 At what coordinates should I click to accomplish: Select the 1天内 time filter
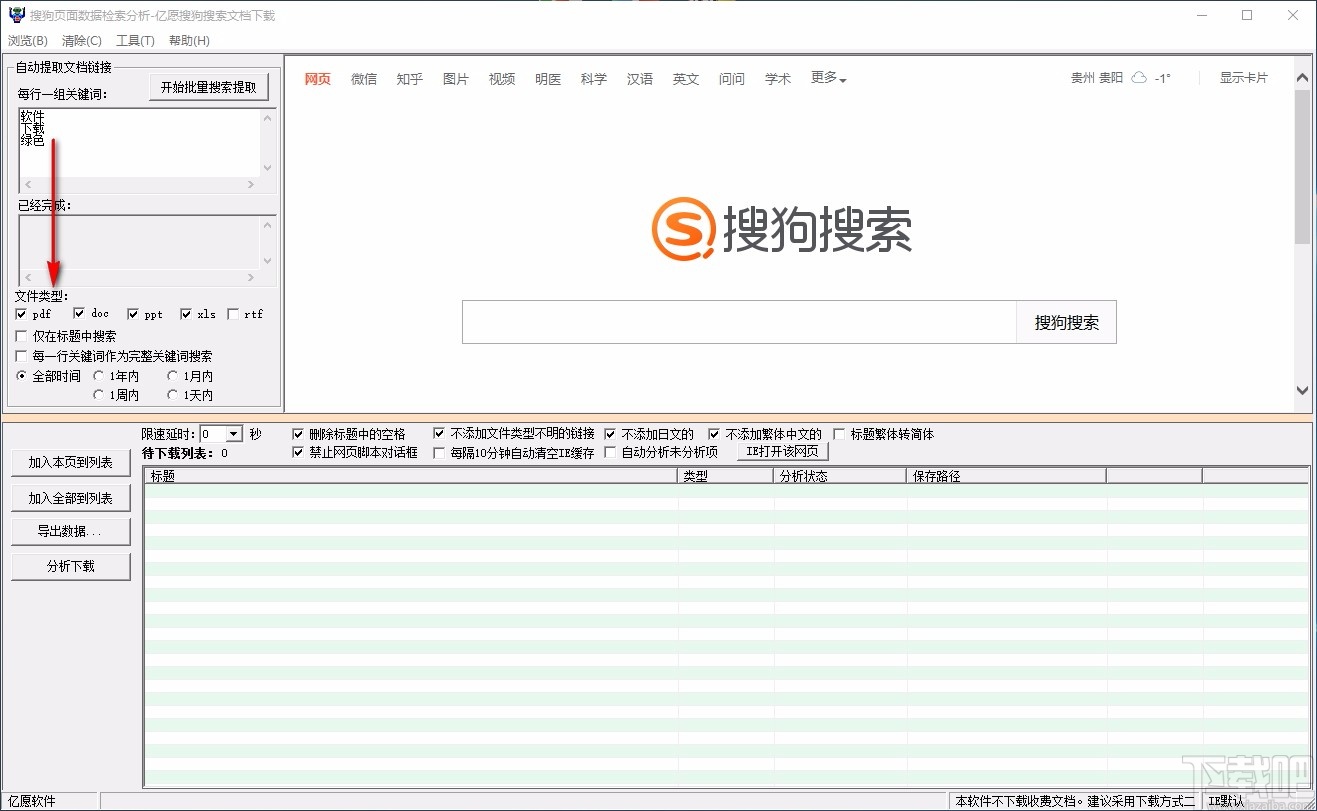[x=174, y=394]
